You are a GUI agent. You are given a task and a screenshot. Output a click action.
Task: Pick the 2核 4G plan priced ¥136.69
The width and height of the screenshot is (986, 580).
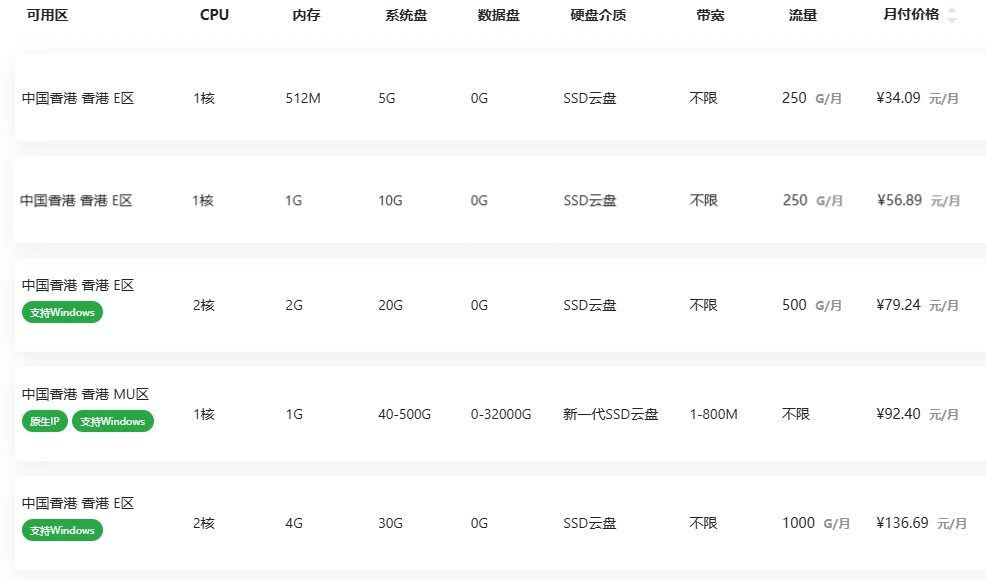(500, 523)
